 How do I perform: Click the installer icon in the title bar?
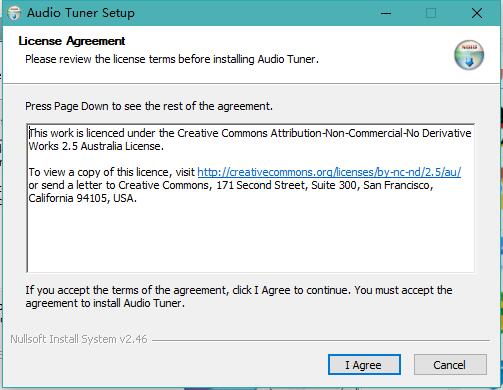click(14, 13)
